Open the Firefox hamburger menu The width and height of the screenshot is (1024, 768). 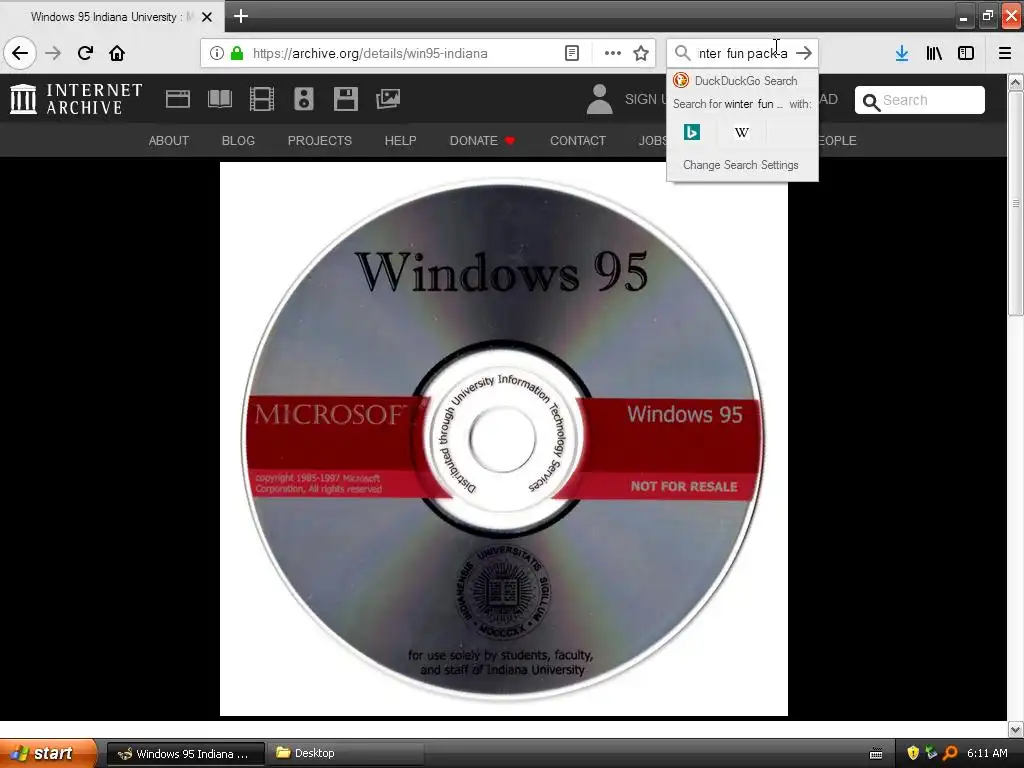point(1005,53)
